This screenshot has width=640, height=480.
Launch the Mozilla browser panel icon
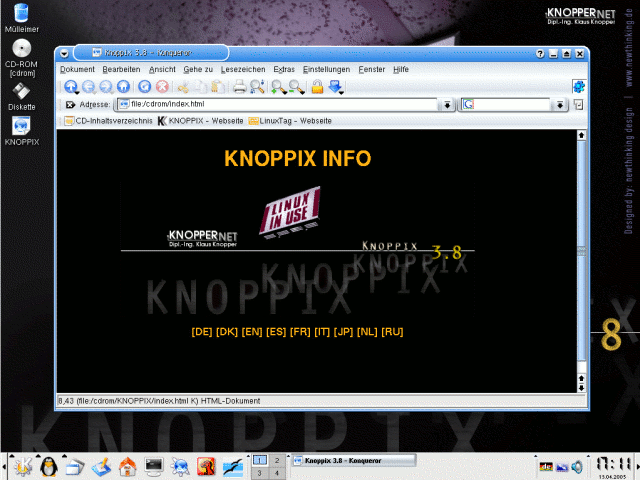pos(206,467)
